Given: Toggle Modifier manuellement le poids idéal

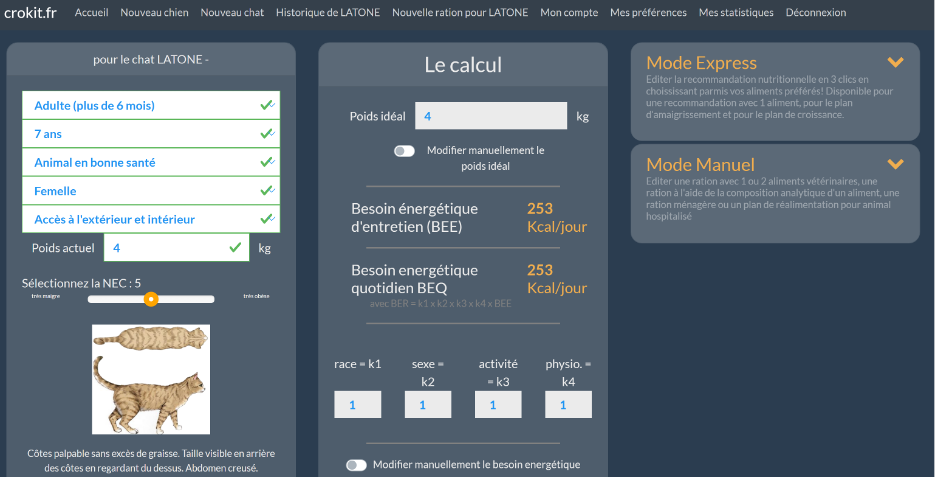Looking at the screenshot, I should [x=405, y=151].
